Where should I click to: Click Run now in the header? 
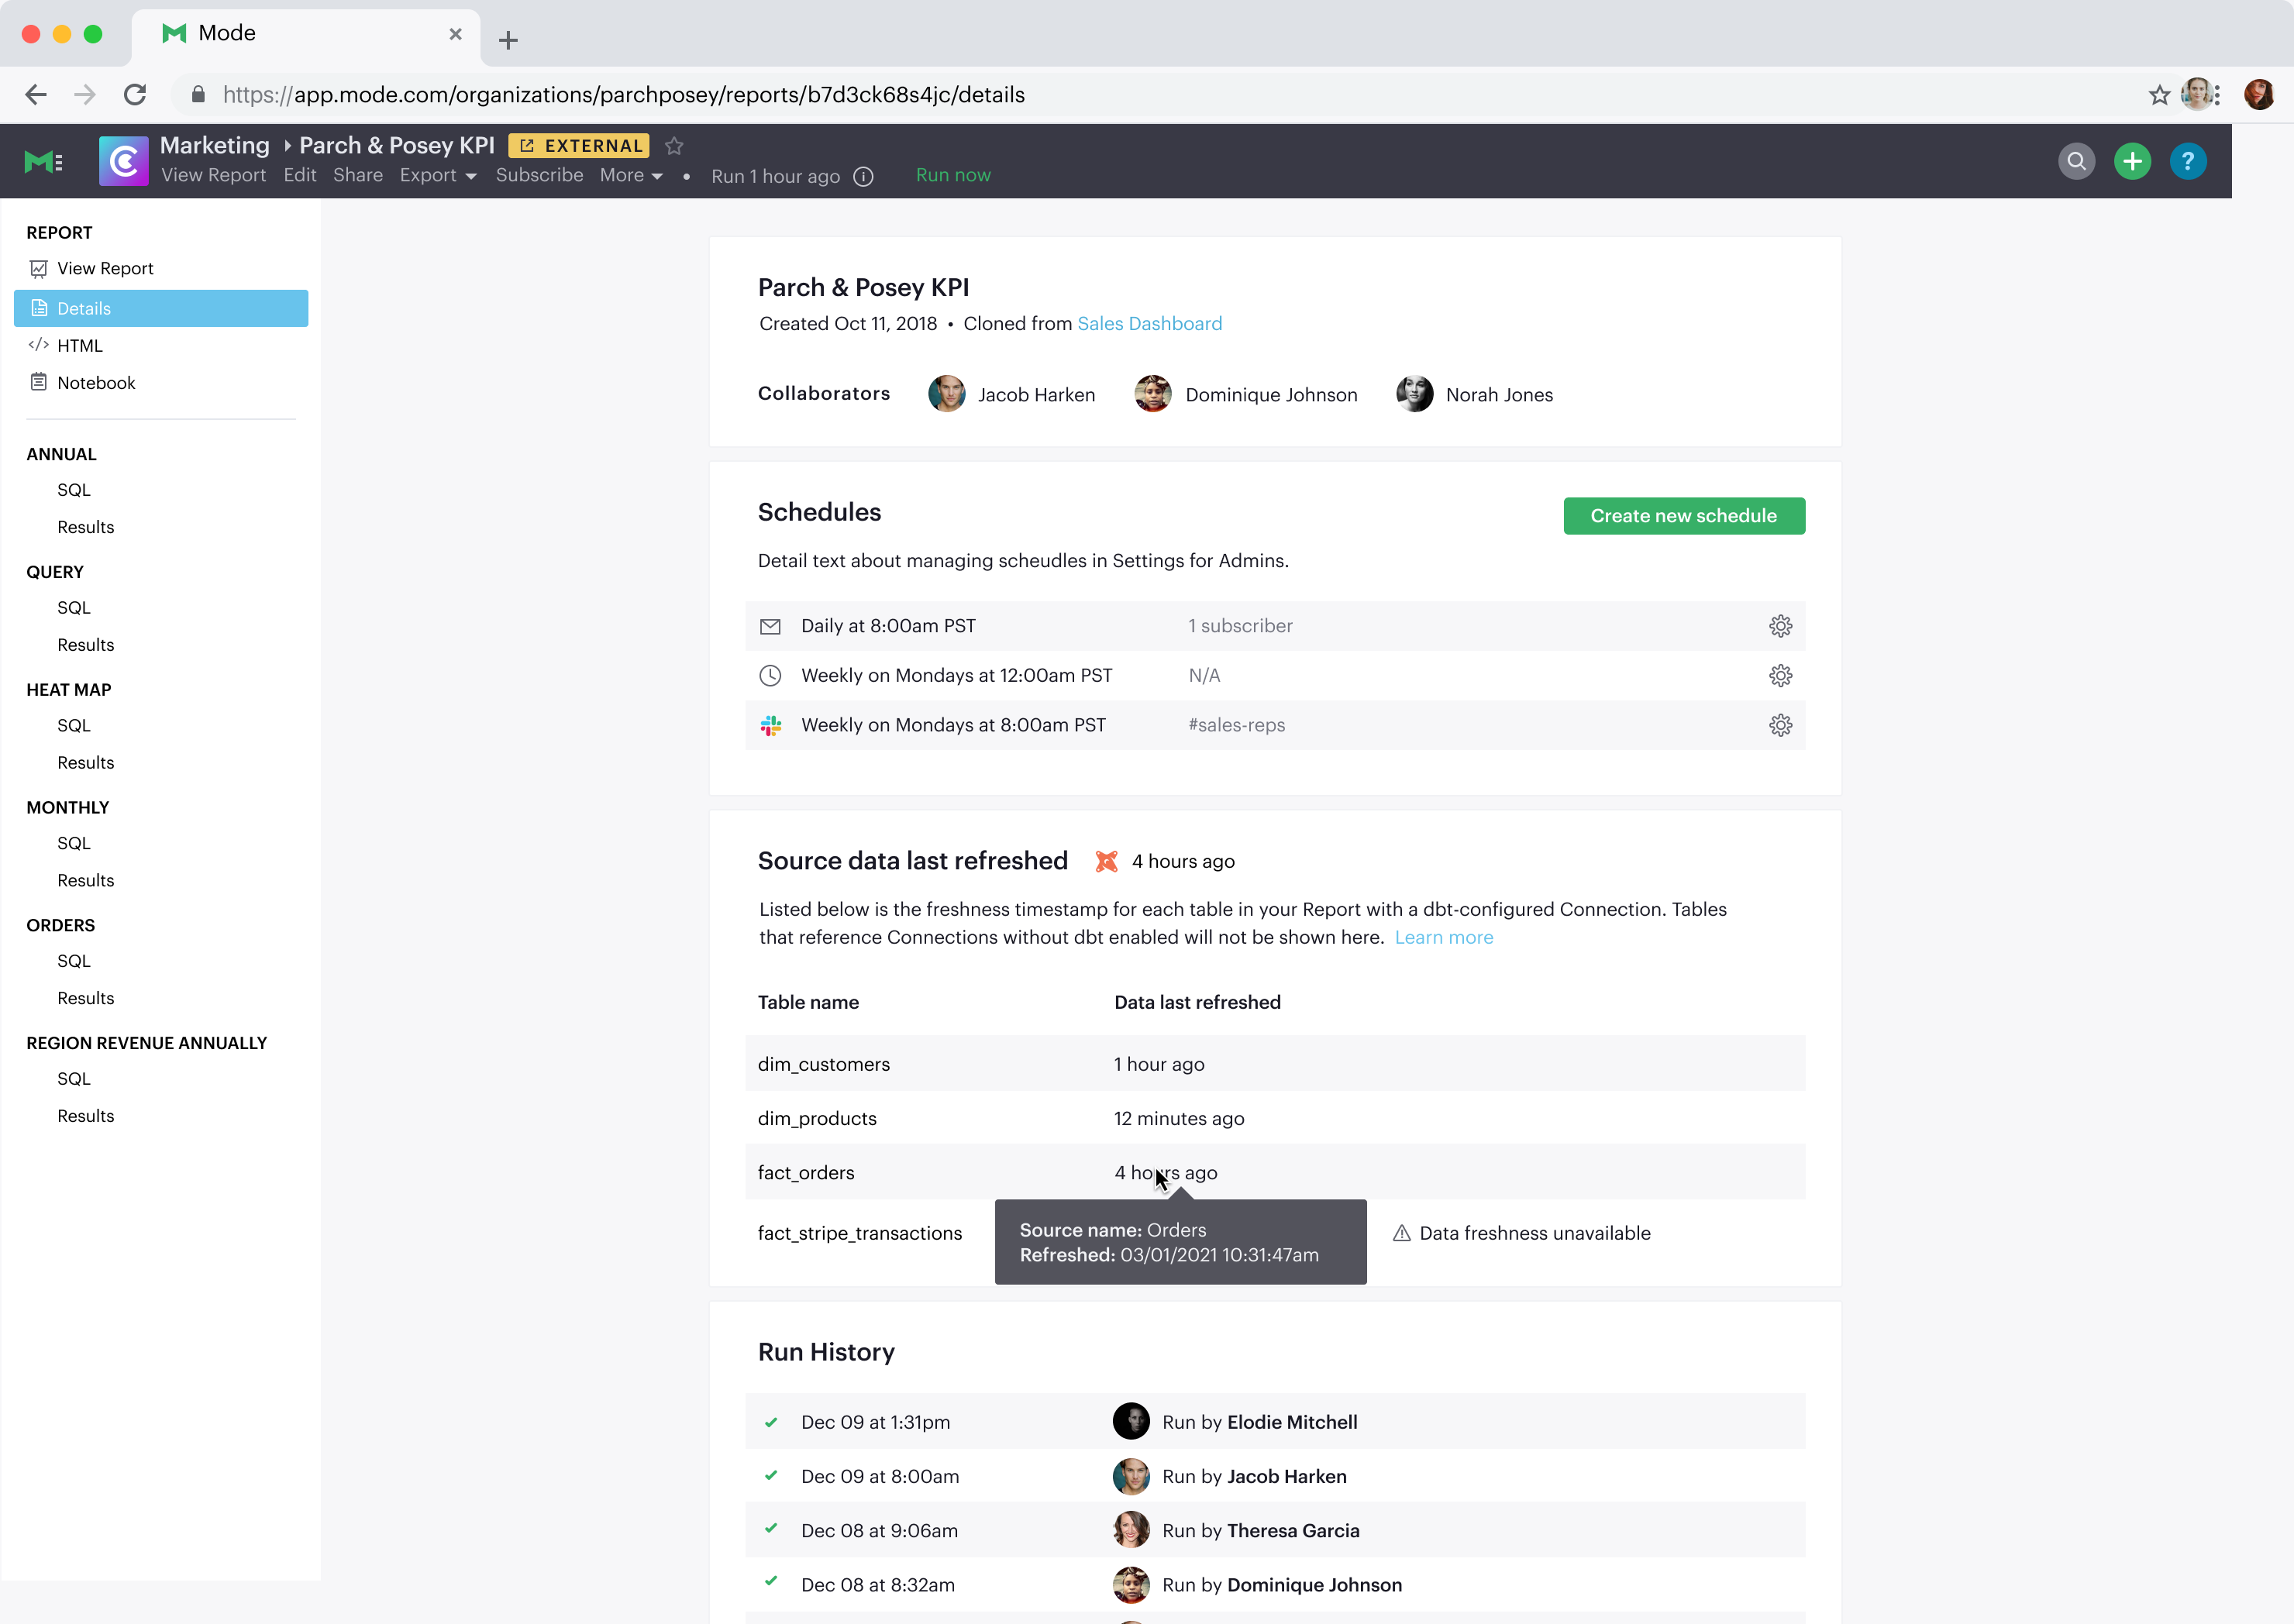pos(952,175)
